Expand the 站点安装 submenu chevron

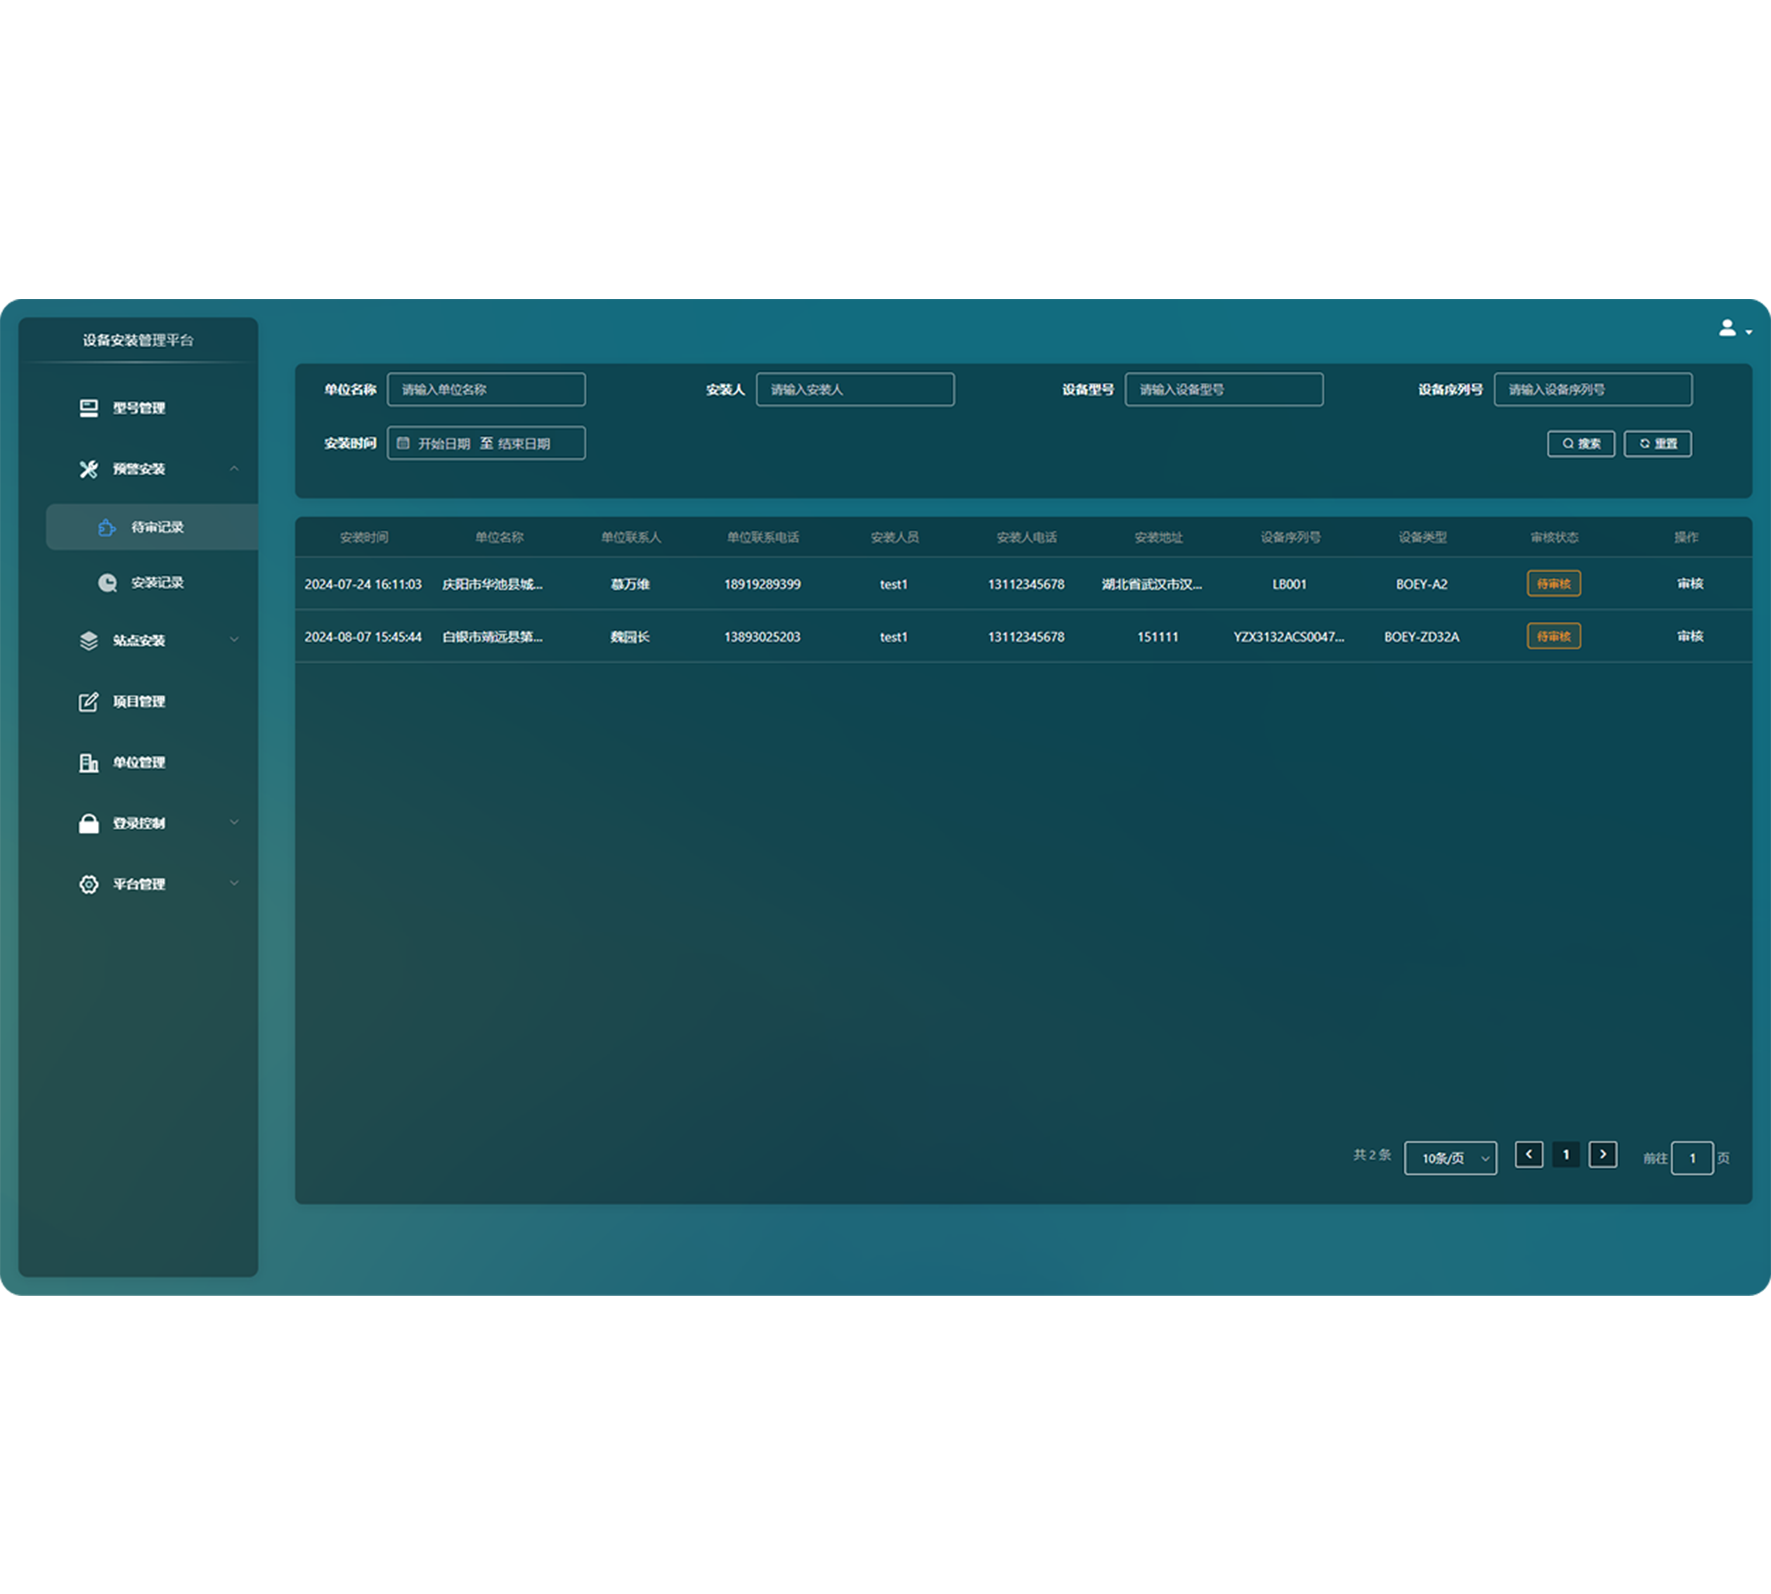(234, 640)
